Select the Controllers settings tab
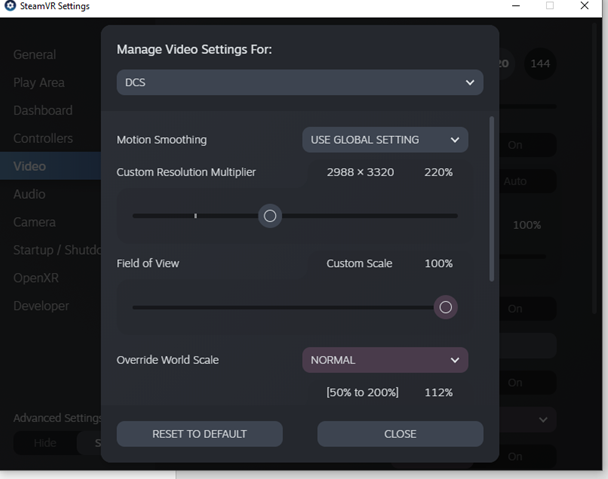 [43, 138]
